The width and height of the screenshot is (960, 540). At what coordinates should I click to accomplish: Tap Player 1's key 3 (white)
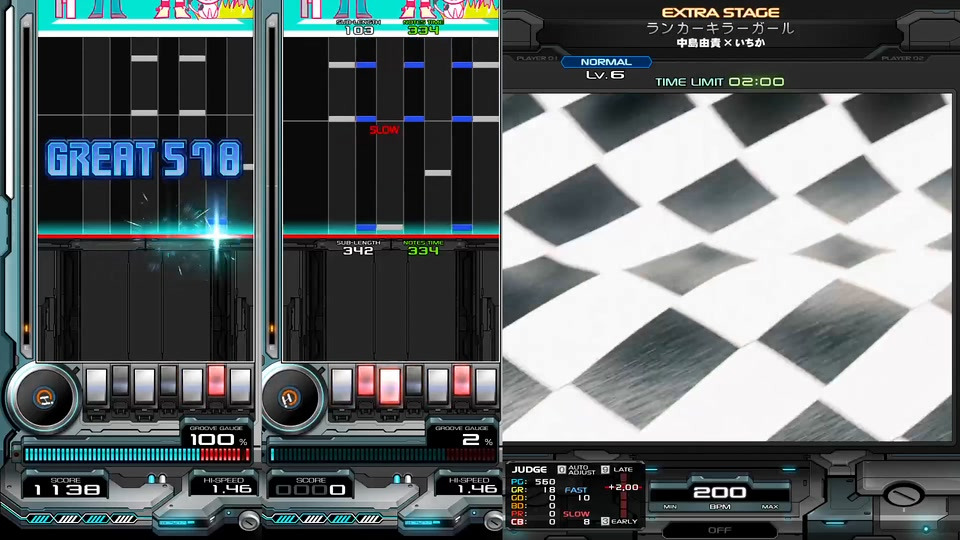144,385
